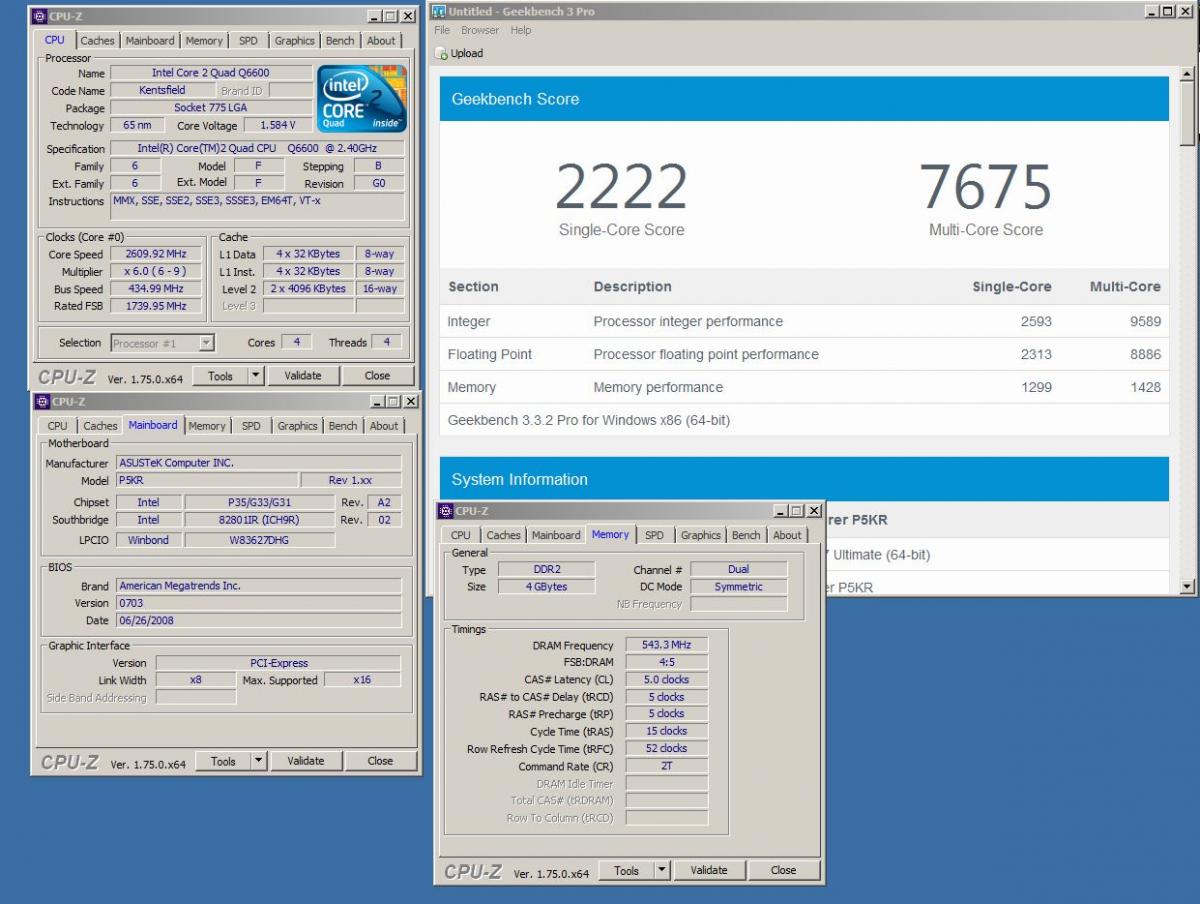1200x904 pixels.
Task: Click the Southbridge 82801IR (ICH9R) value
Action: coord(258,520)
